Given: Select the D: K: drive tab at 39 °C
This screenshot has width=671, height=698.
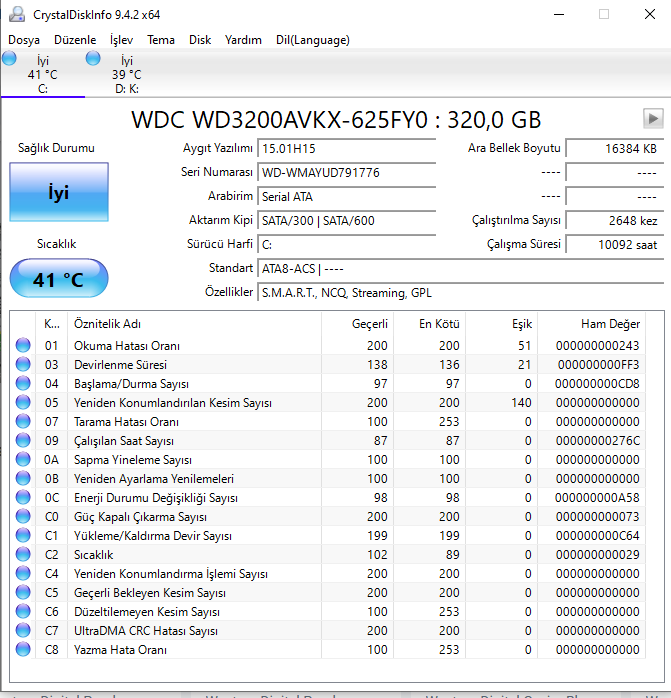Looking at the screenshot, I should point(127,74).
